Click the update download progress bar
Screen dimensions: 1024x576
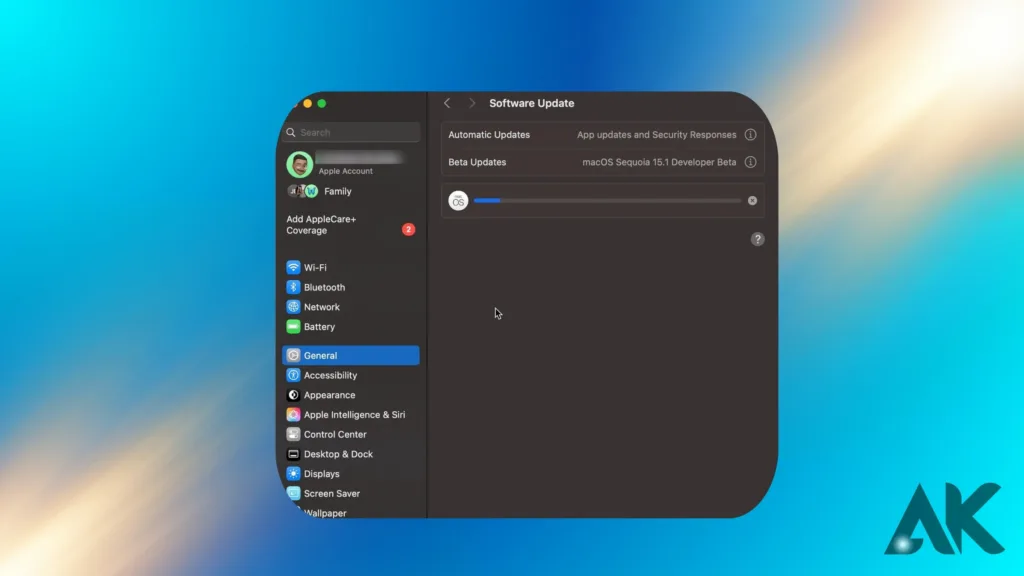click(607, 201)
